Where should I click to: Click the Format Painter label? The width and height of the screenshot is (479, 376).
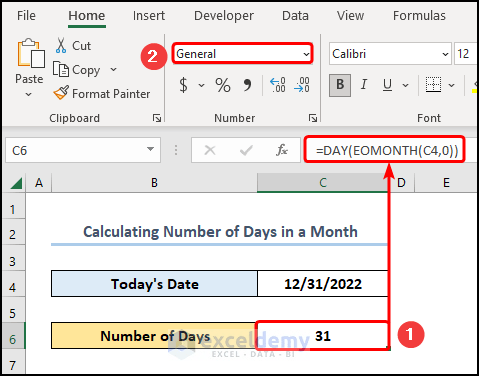click(x=111, y=94)
